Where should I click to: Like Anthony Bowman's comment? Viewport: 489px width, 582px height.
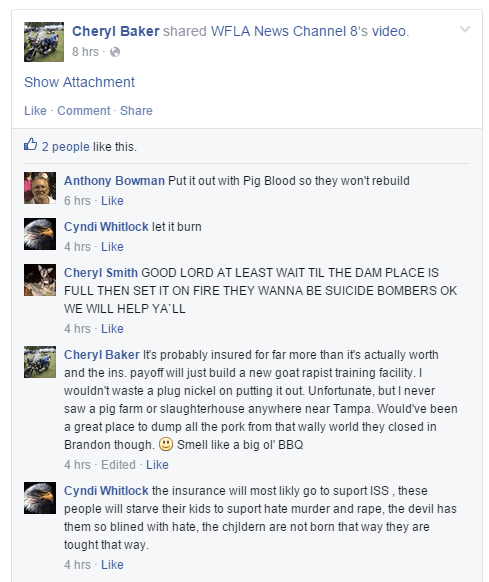(112, 201)
